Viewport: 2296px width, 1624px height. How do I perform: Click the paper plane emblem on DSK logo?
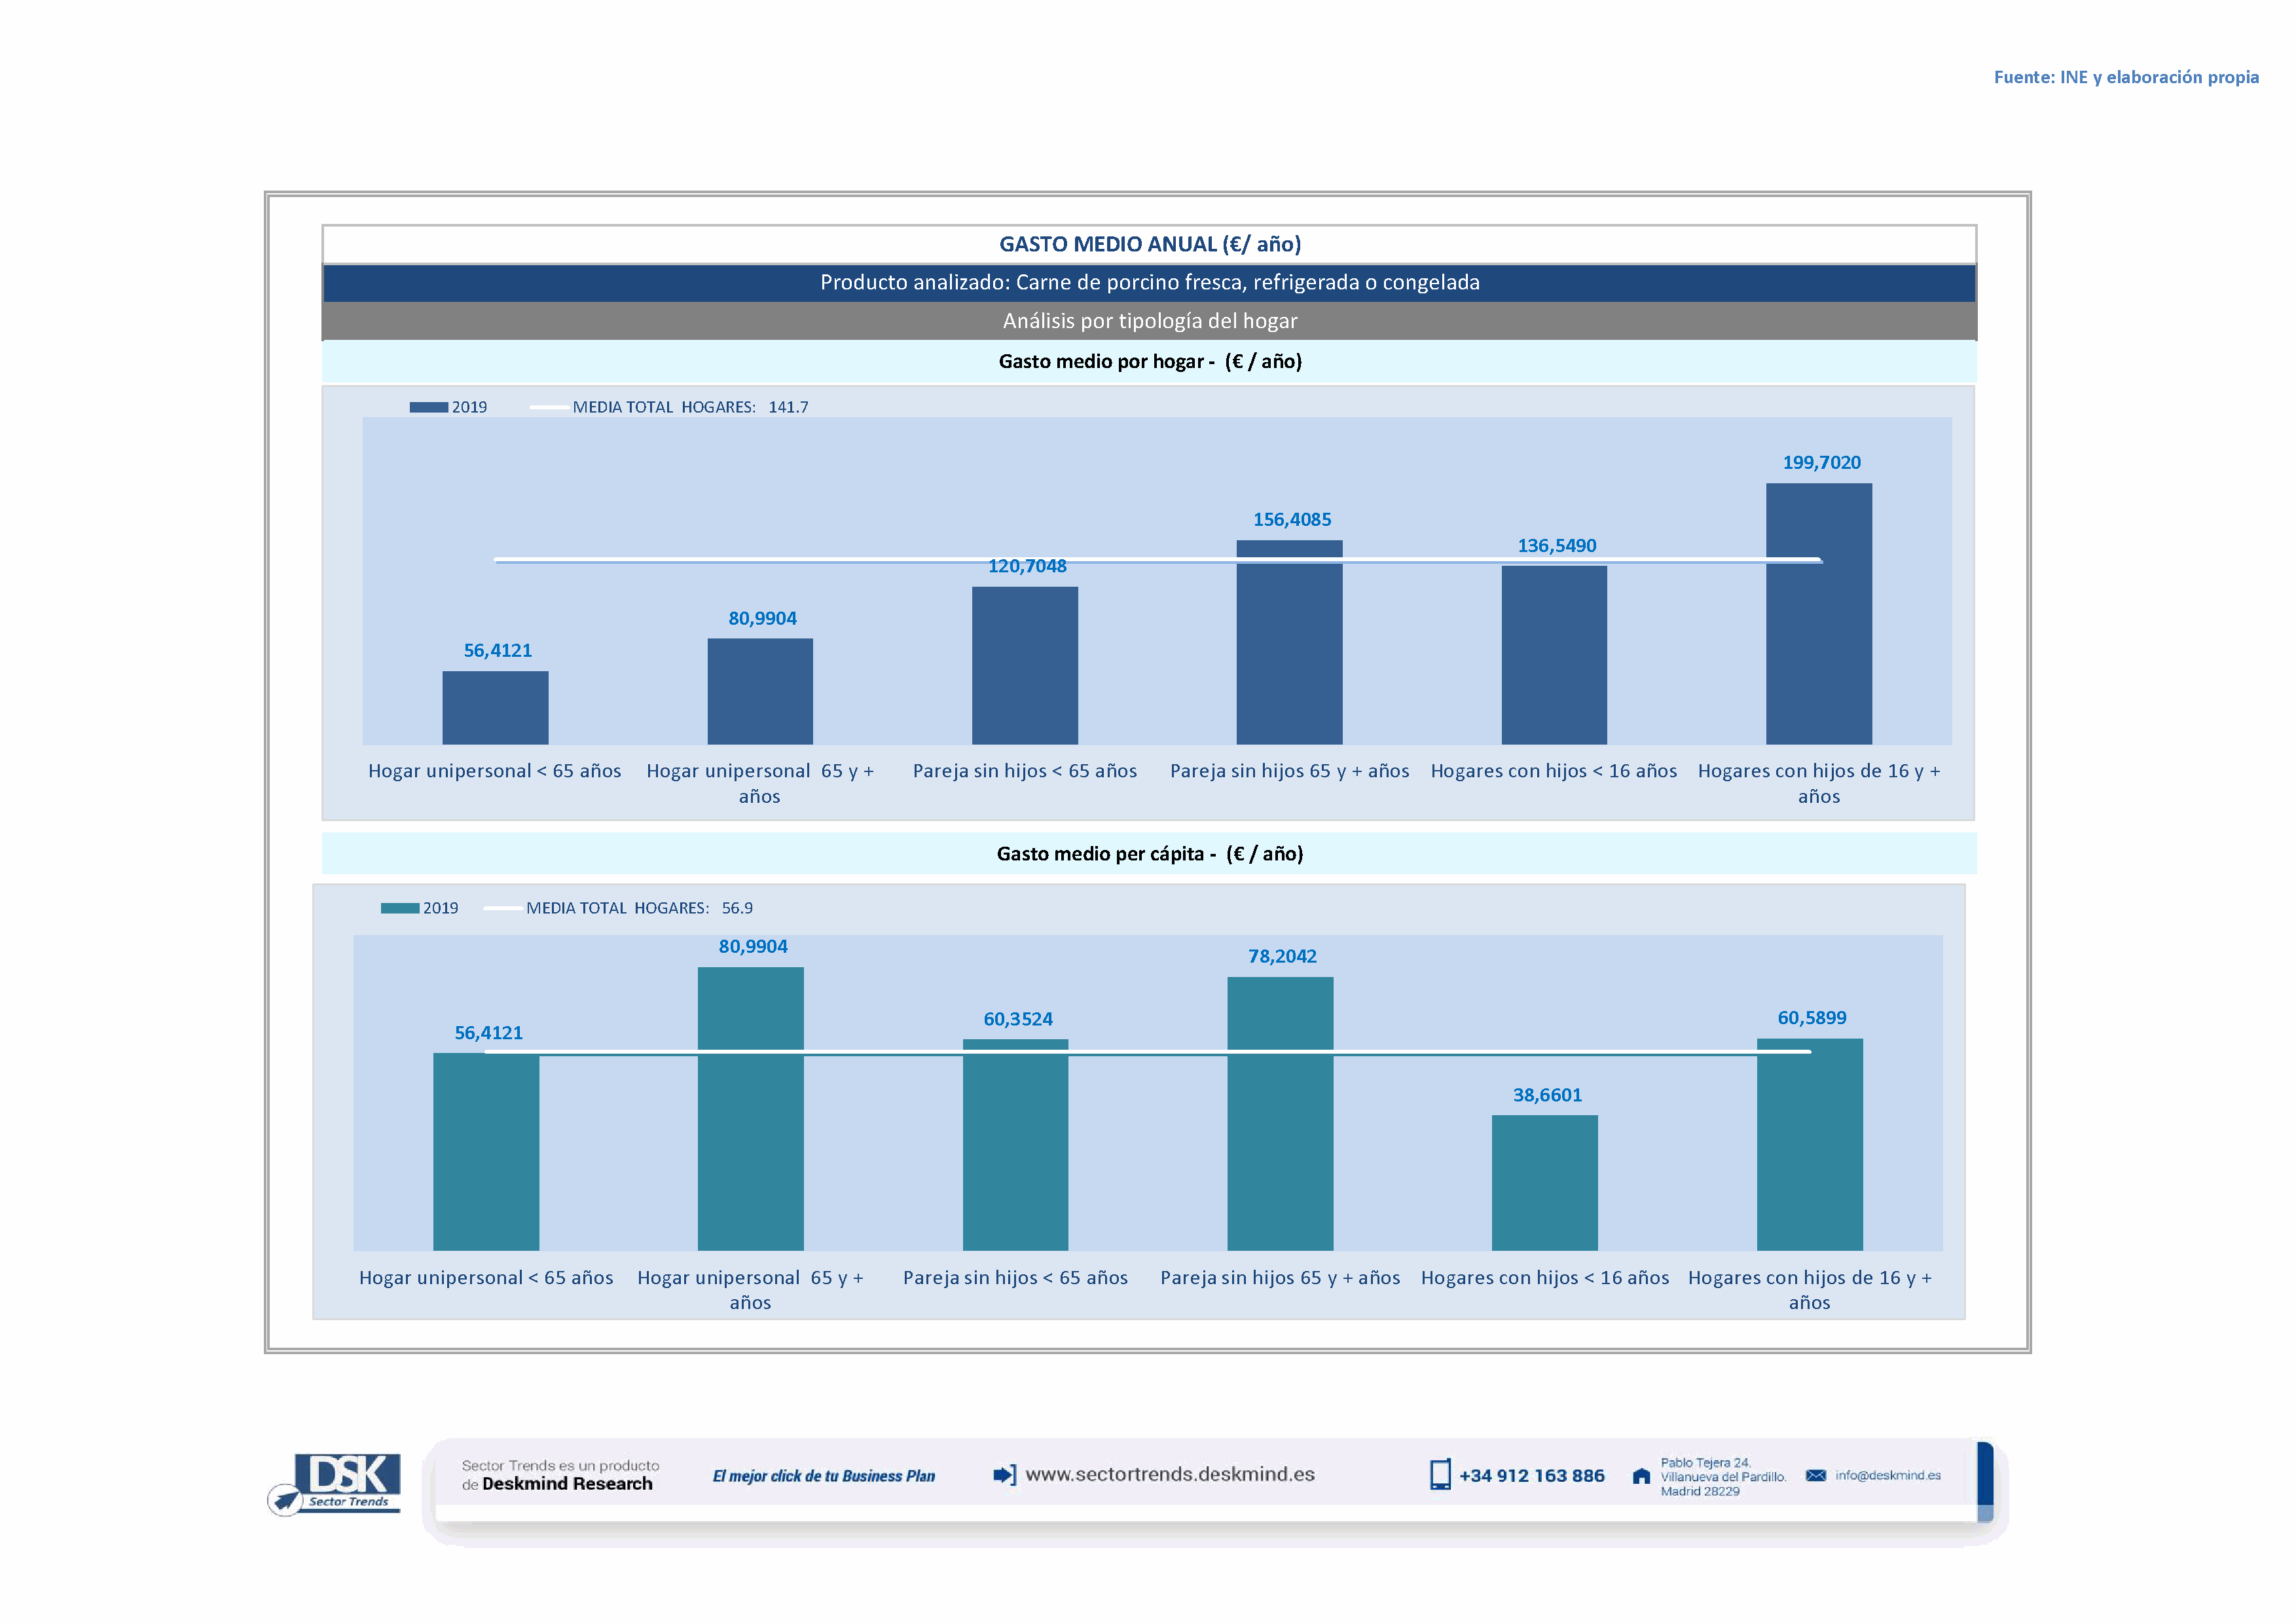285,1500
